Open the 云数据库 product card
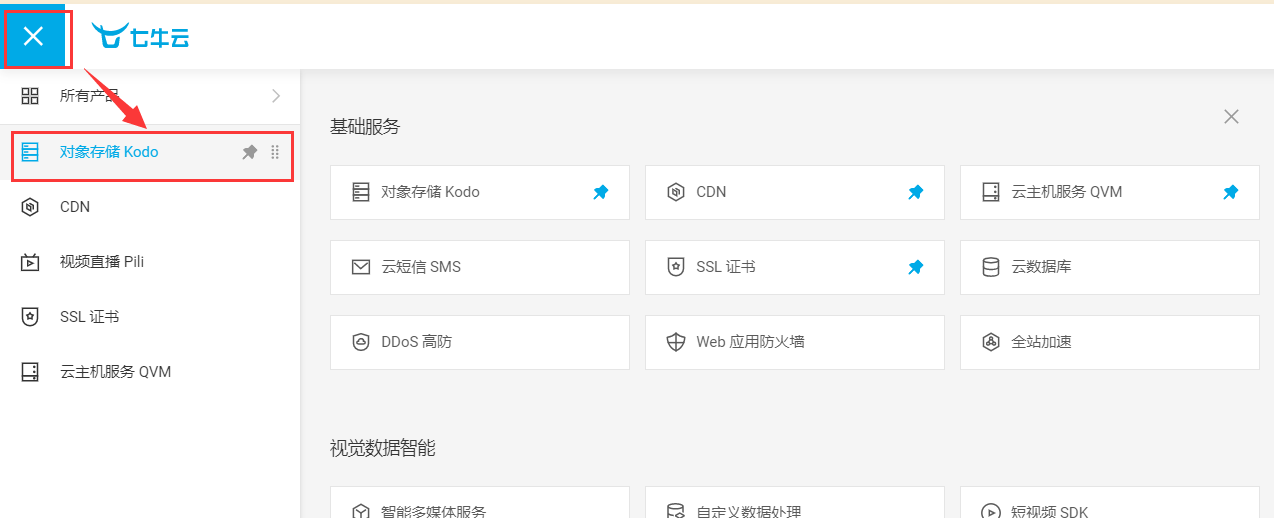This screenshot has width=1274, height=518. pos(1110,267)
